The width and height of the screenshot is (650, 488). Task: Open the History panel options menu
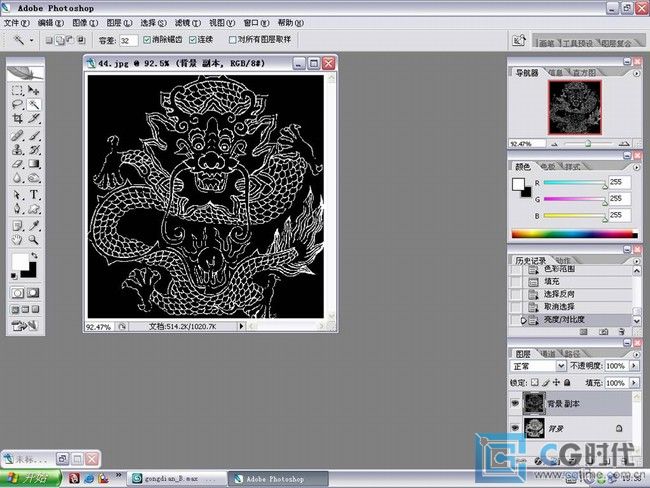tap(637, 261)
